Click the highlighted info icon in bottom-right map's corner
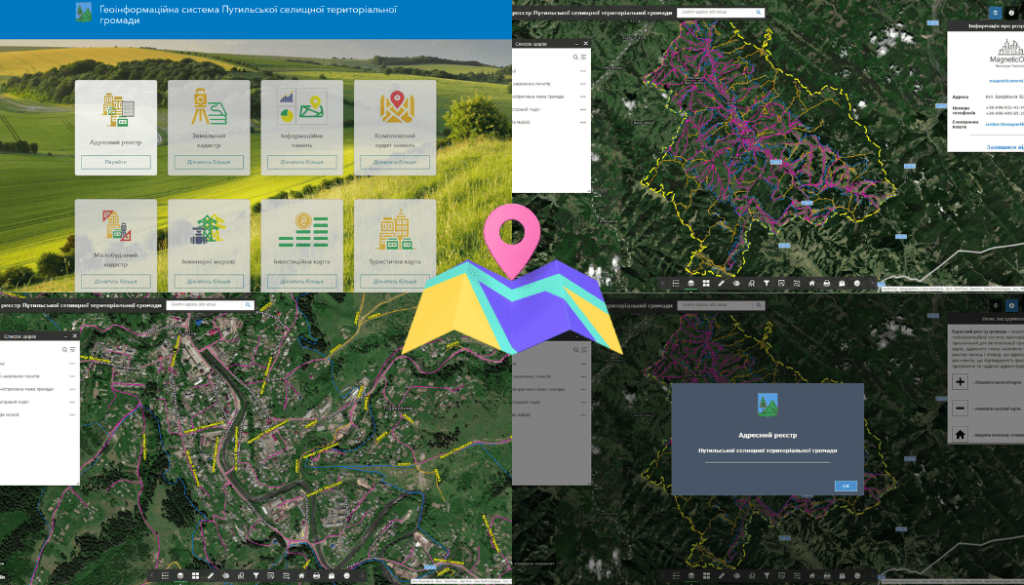The width and height of the screenshot is (1024, 585). 1012,305
